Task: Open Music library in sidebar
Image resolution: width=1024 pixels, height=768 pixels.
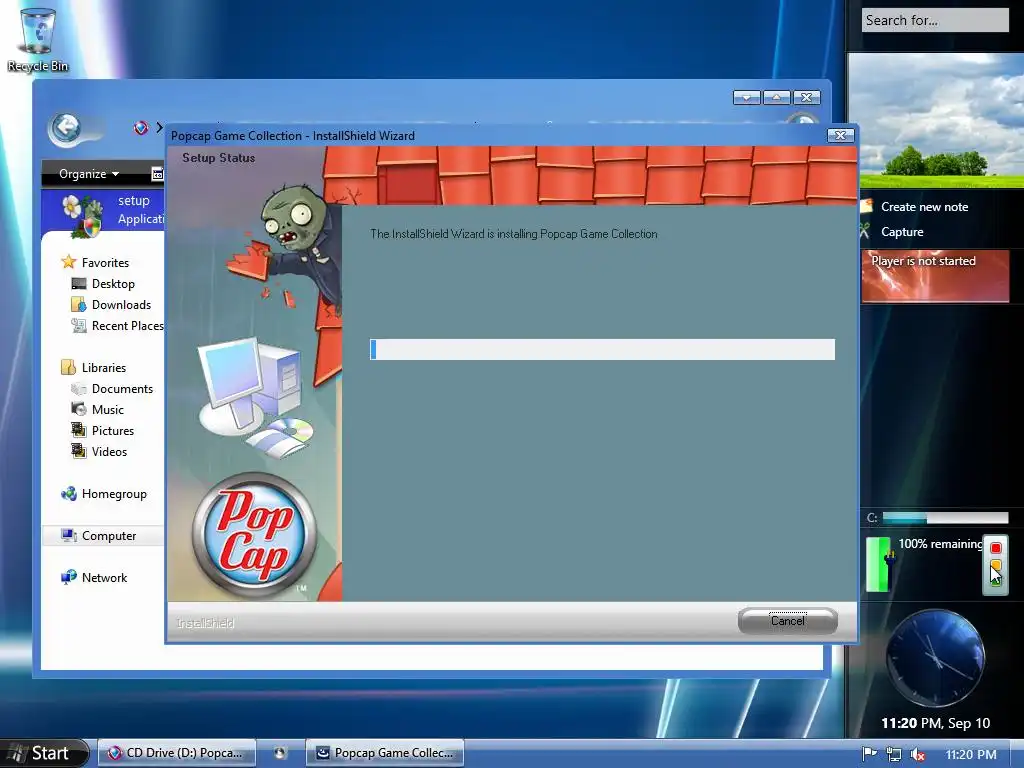Action: point(108,409)
